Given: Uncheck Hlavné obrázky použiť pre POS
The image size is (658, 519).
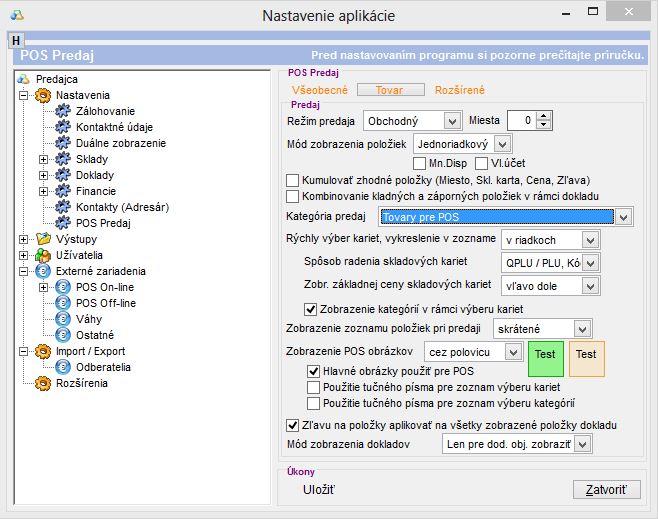Looking at the screenshot, I should [x=314, y=370].
